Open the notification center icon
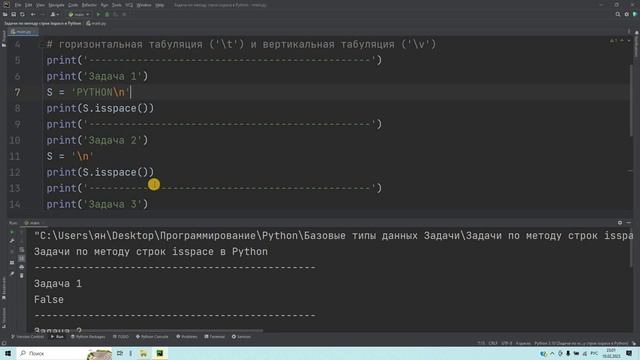The width and height of the screenshot is (640, 360). 629,353
